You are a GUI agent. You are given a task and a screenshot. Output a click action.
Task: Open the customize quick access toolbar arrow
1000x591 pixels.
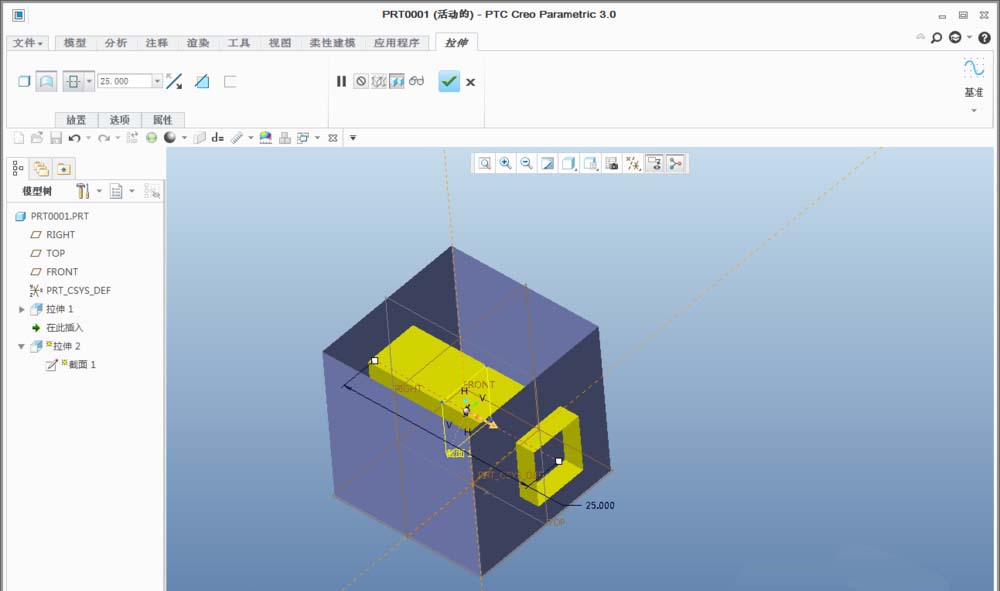(353, 138)
